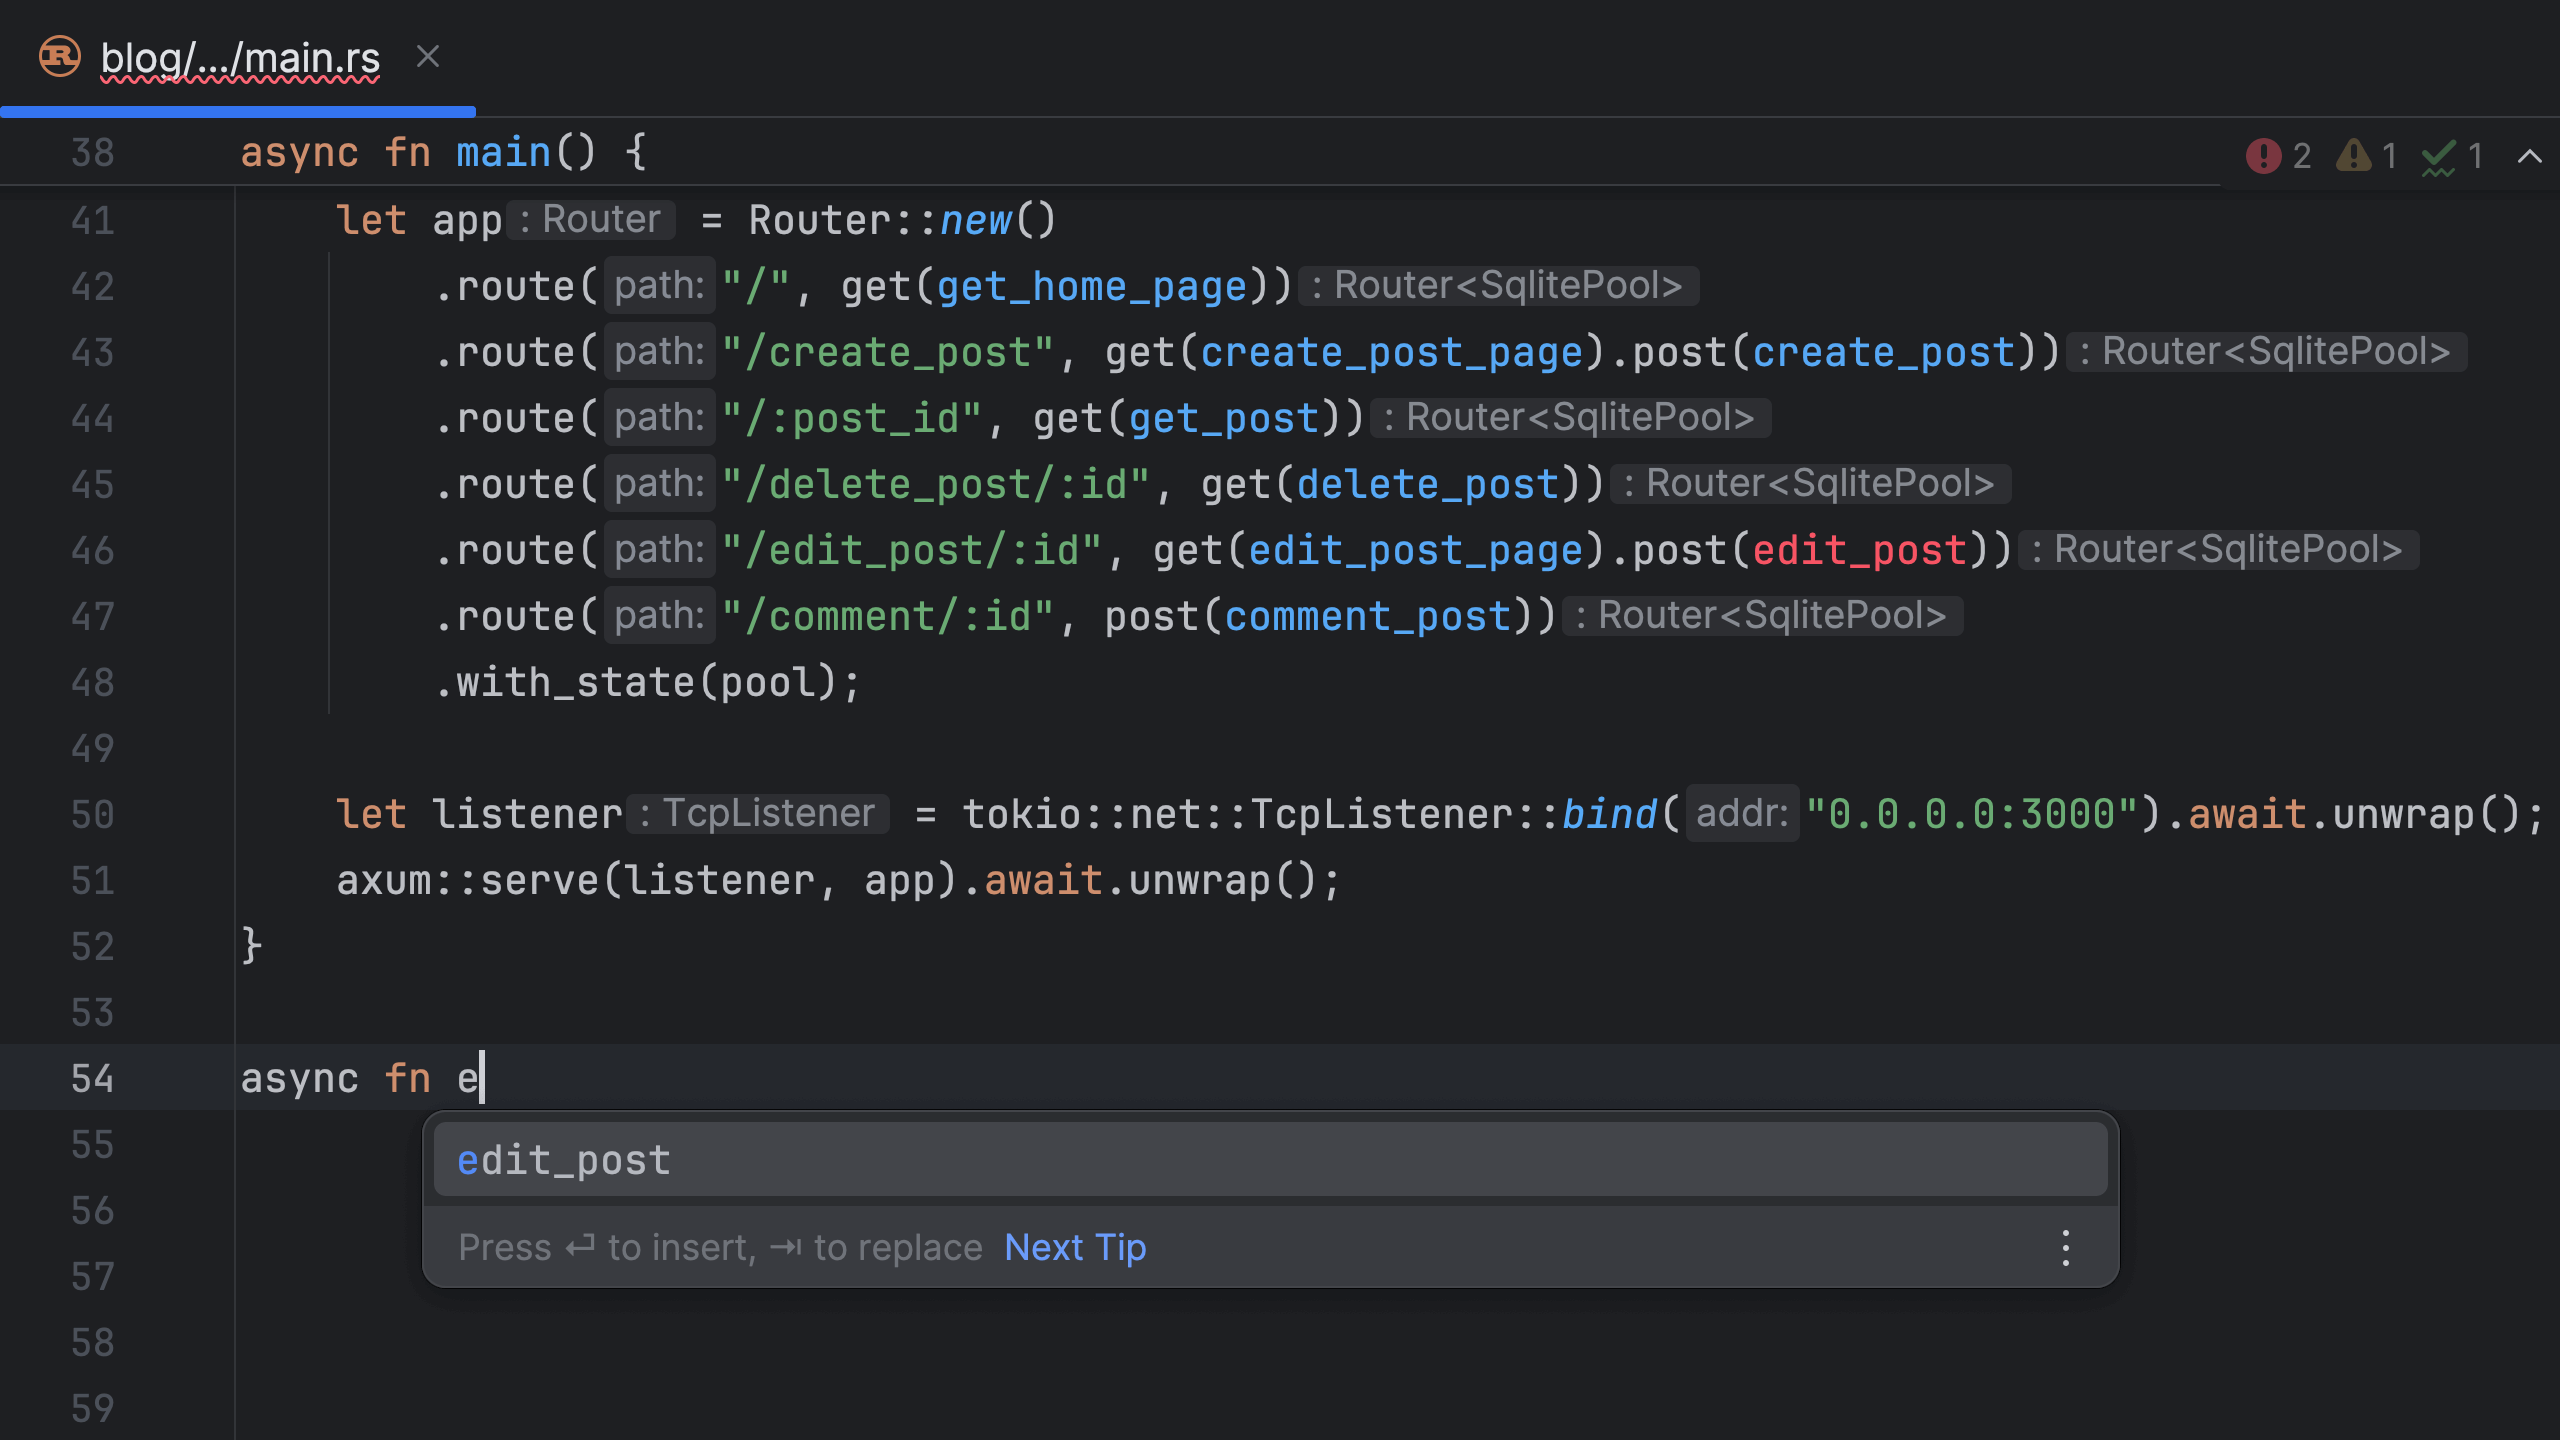Click the Rust file icon in tab
2560x1440 pixels.
(x=59, y=56)
